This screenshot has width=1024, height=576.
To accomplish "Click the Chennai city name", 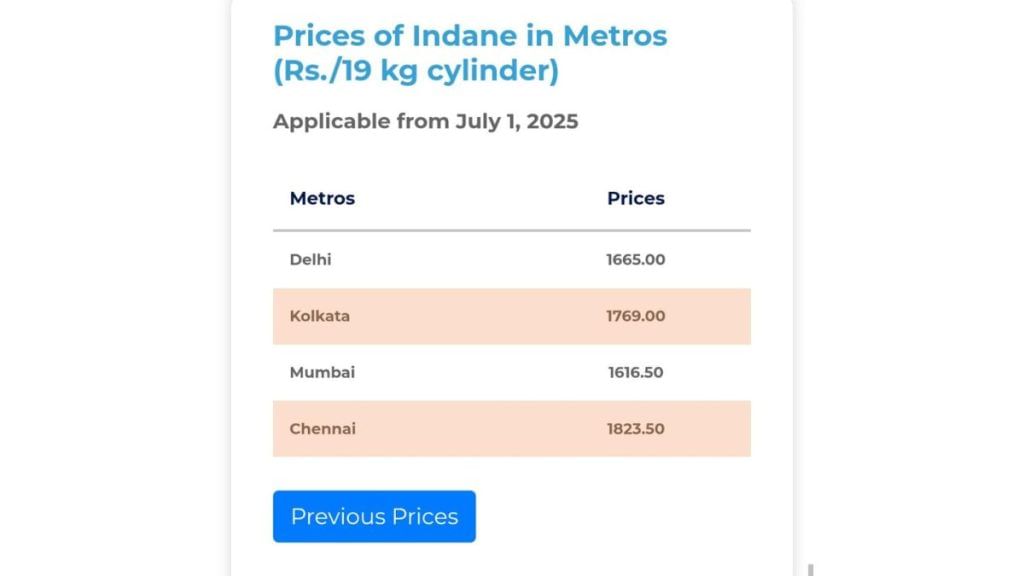I will (323, 428).
